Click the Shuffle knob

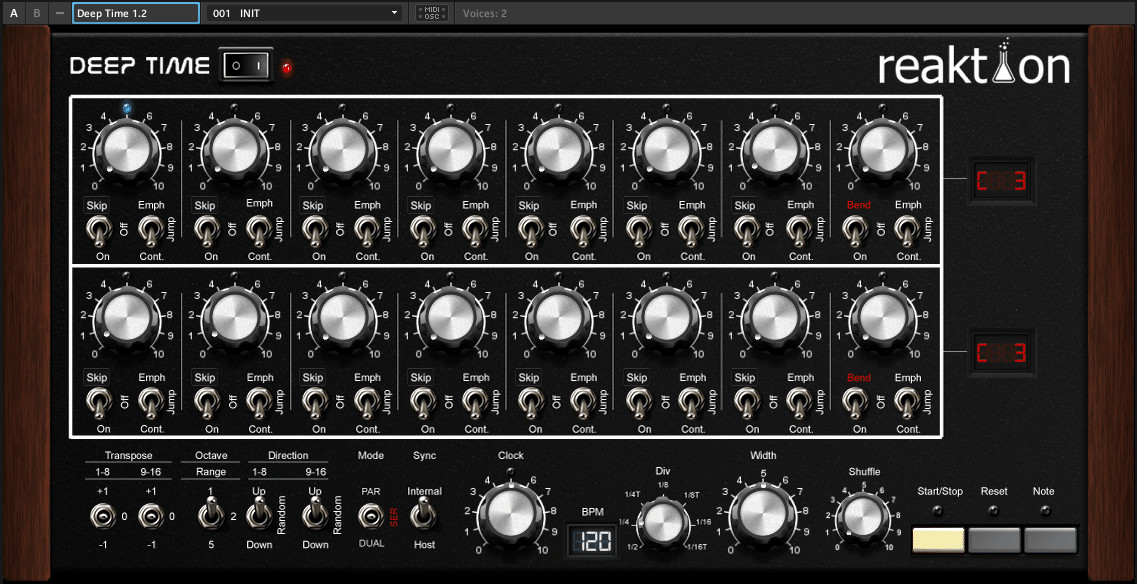[x=864, y=518]
